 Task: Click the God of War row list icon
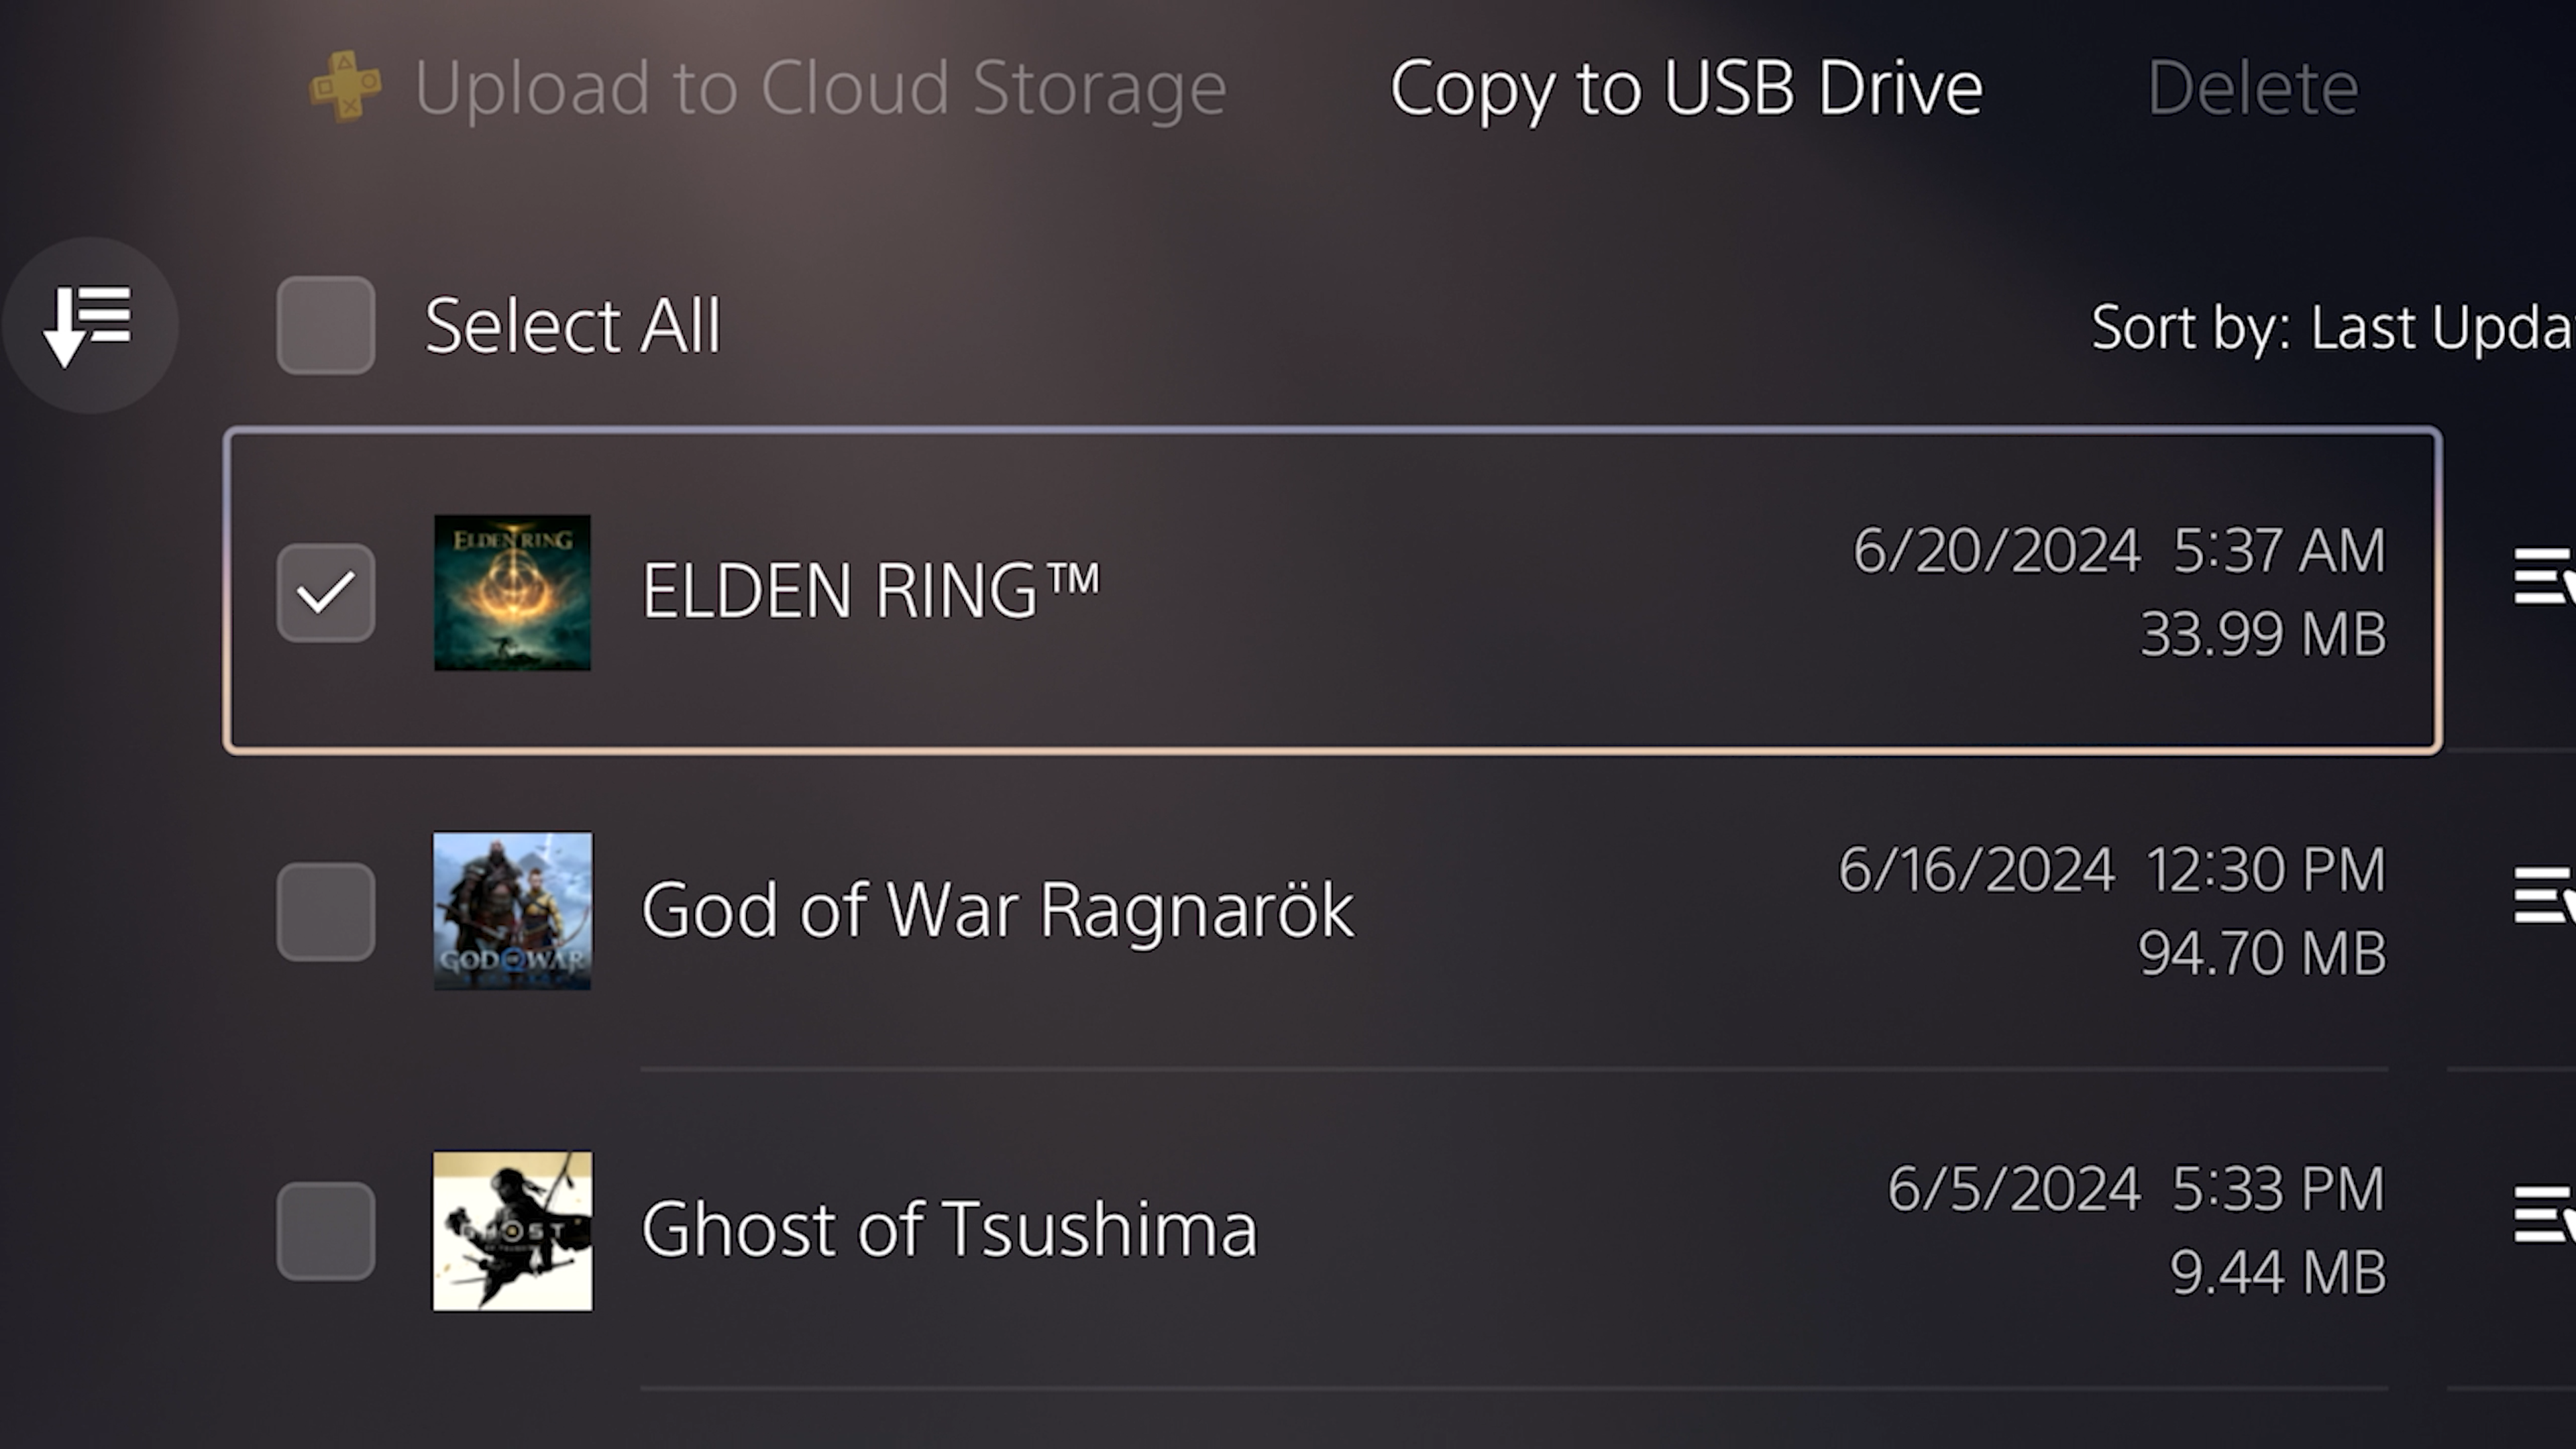pos(2544,896)
